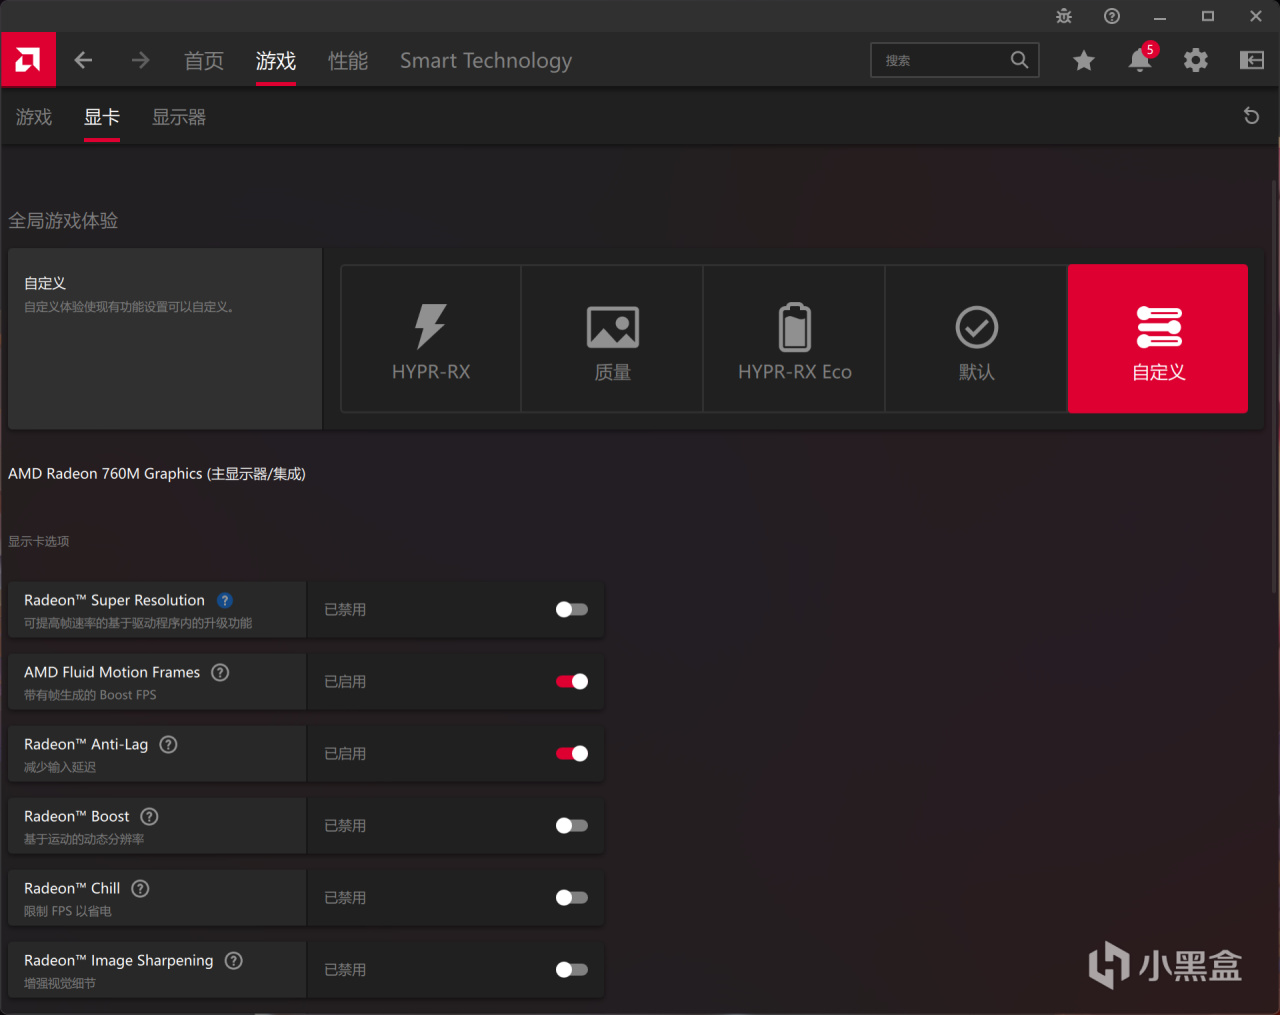Show Radeon Chill help icon
This screenshot has height=1015, width=1280.
[140, 888]
